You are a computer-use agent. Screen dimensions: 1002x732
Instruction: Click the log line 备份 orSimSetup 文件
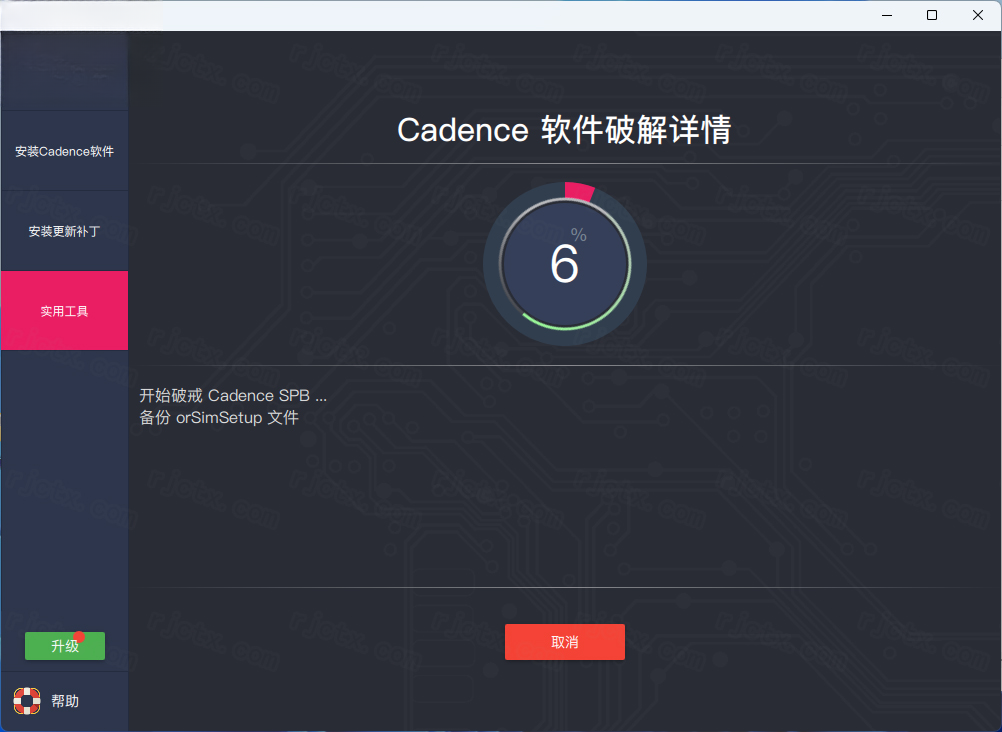click(x=219, y=417)
